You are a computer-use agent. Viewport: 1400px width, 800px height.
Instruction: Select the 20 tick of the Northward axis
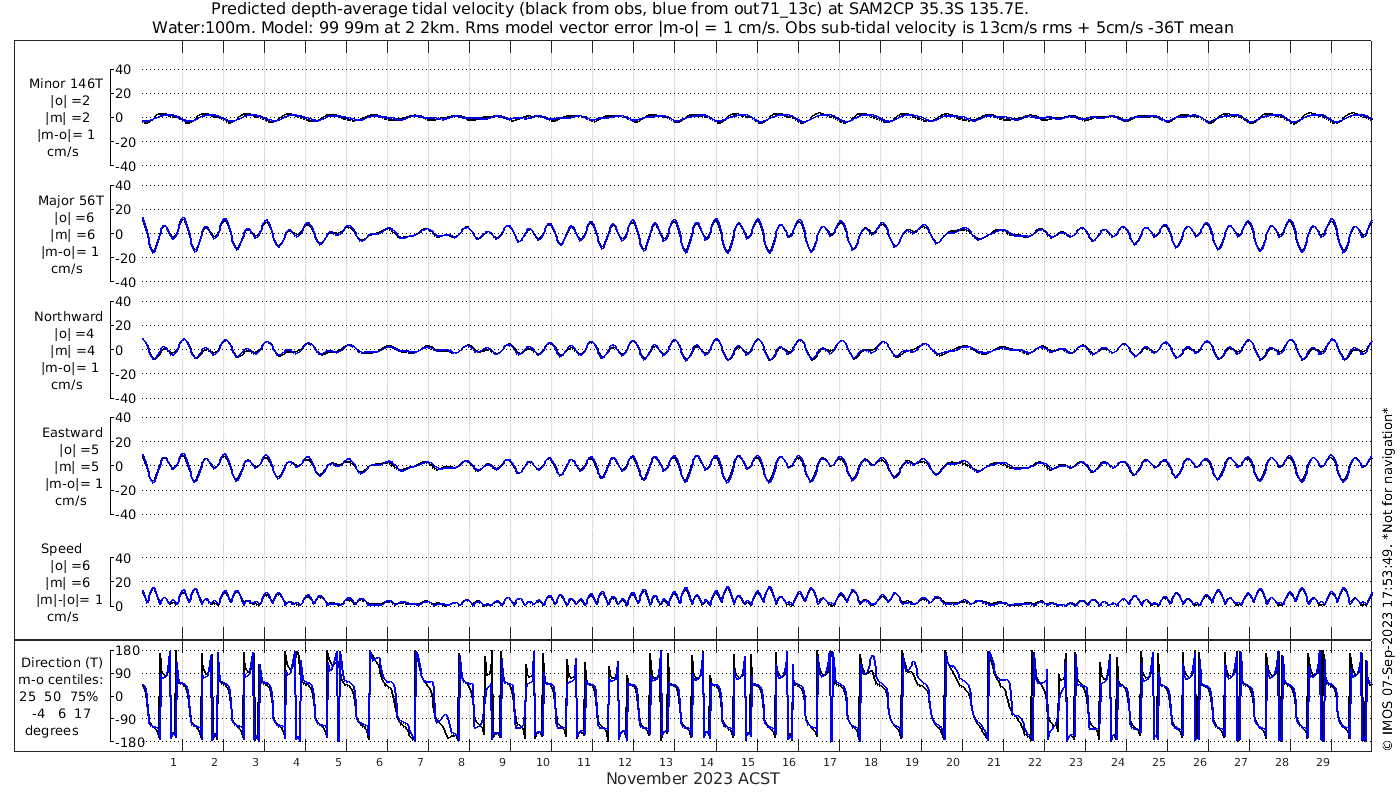coord(124,325)
